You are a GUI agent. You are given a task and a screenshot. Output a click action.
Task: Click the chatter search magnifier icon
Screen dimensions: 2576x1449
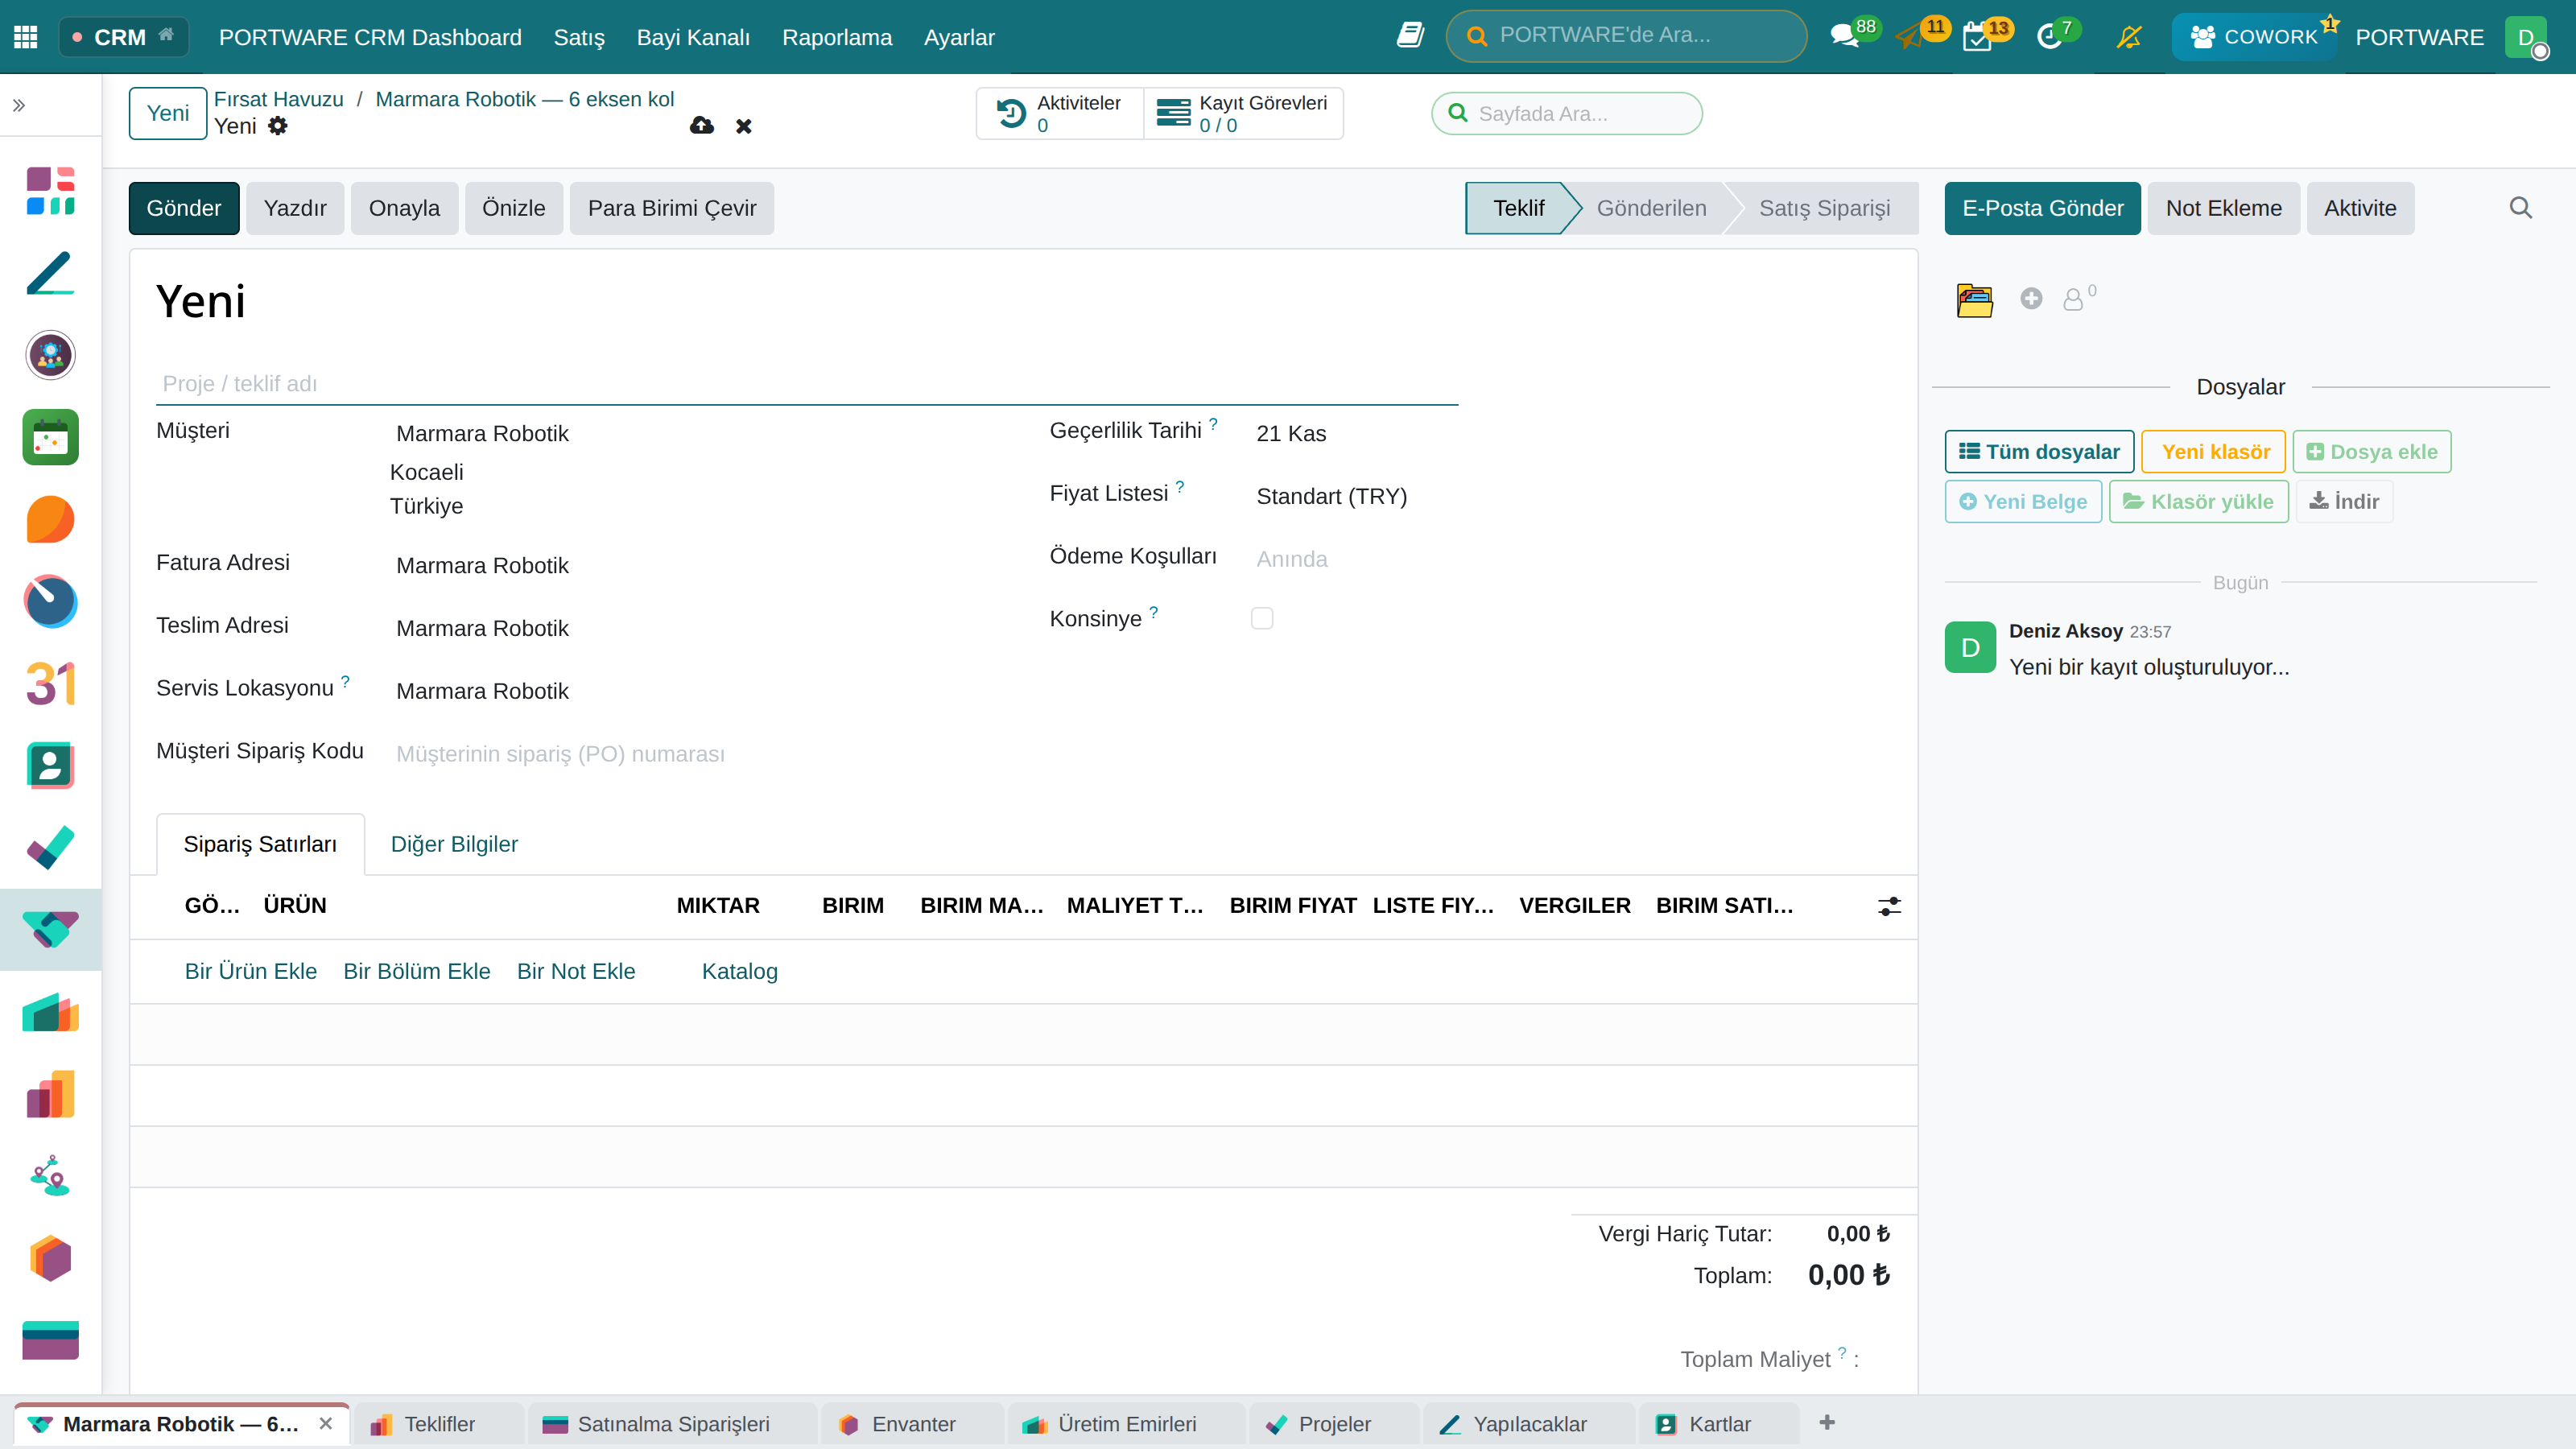[2520, 208]
